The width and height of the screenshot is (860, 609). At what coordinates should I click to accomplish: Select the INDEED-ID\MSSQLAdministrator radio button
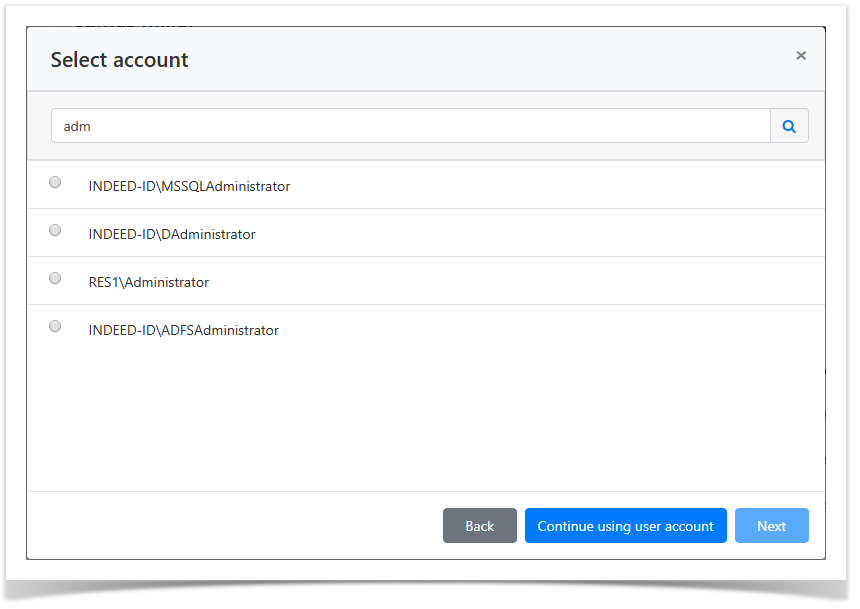click(55, 182)
